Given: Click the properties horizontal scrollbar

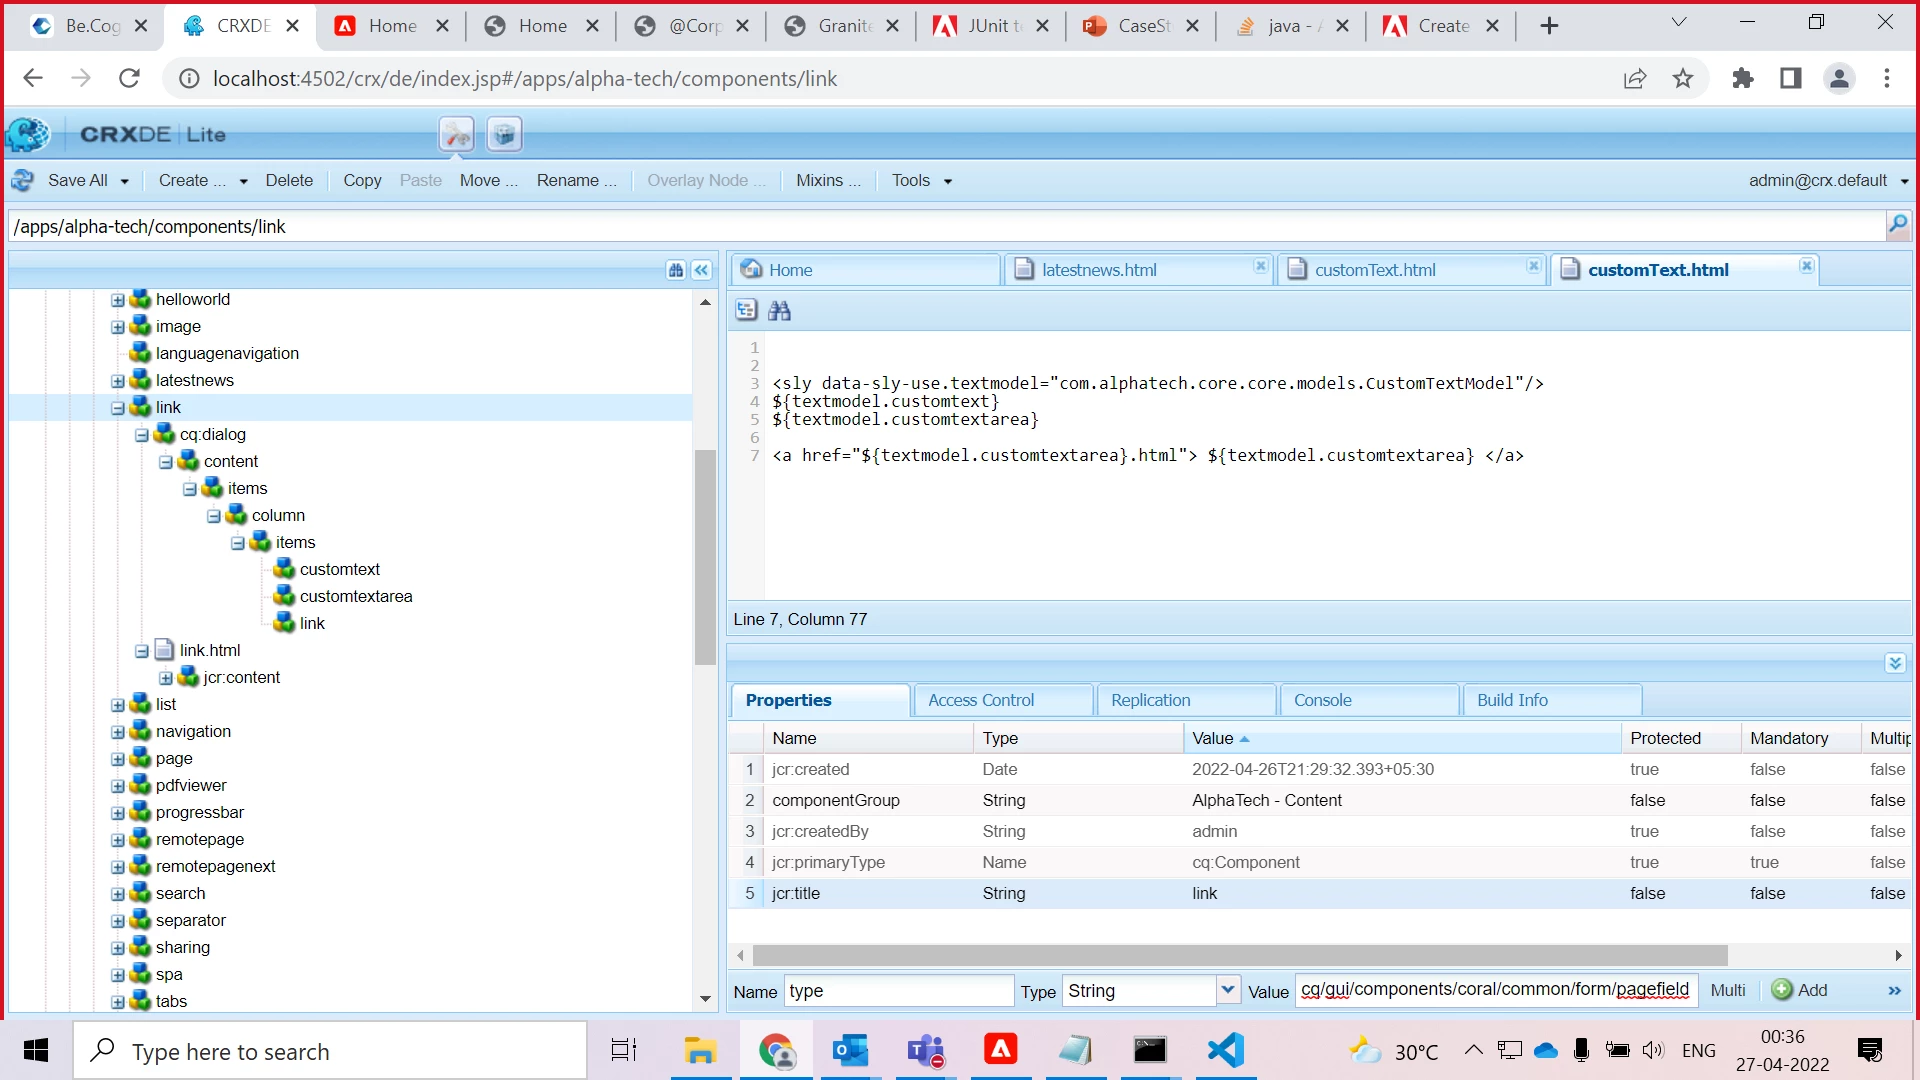Looking at the screenshot, I should click(x=1240, y=955).
